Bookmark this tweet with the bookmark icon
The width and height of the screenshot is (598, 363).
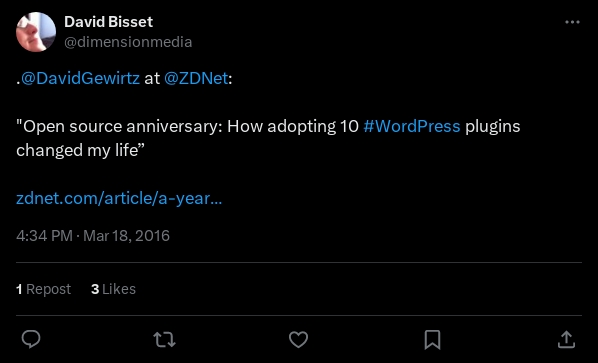pos(432,339)
